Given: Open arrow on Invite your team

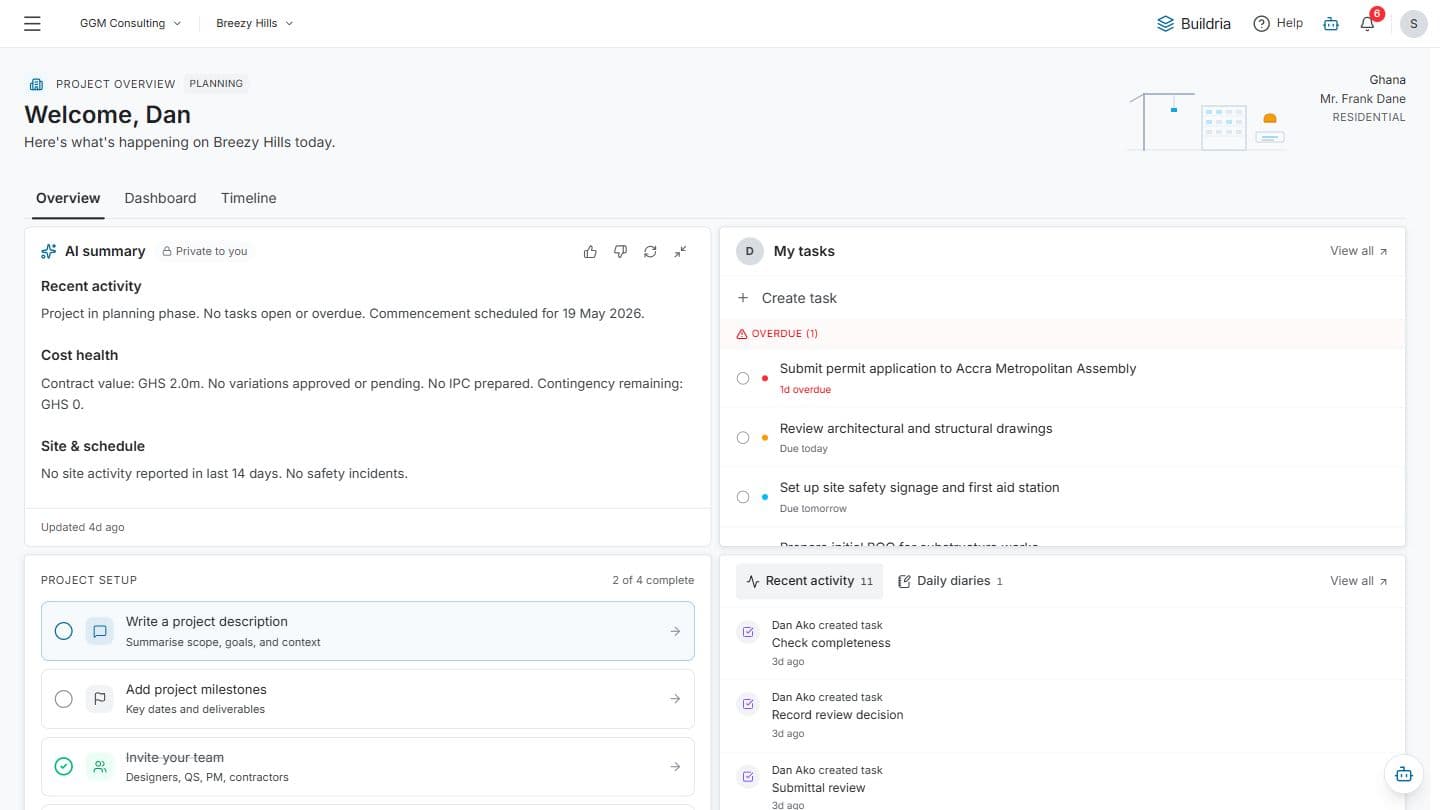Looking at the screenshot, I should pos(675,767).
